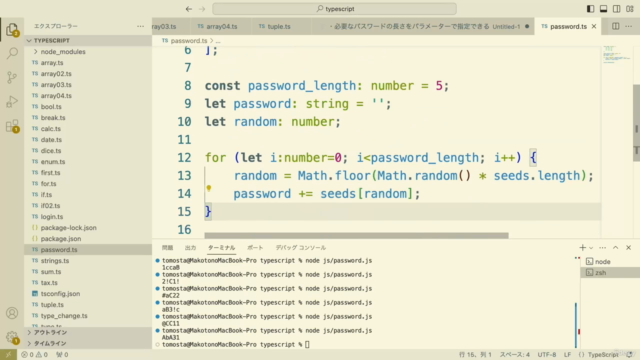
Task: Click the errors and warnings status indicator
Action: (35, 355)
